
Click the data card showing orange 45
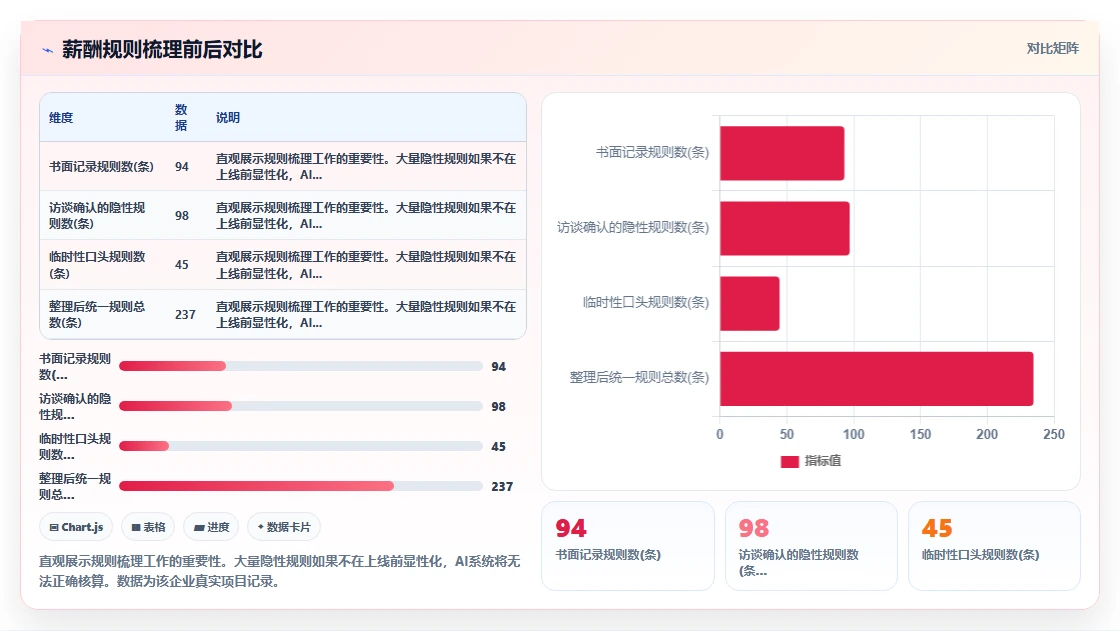point(994,546)
